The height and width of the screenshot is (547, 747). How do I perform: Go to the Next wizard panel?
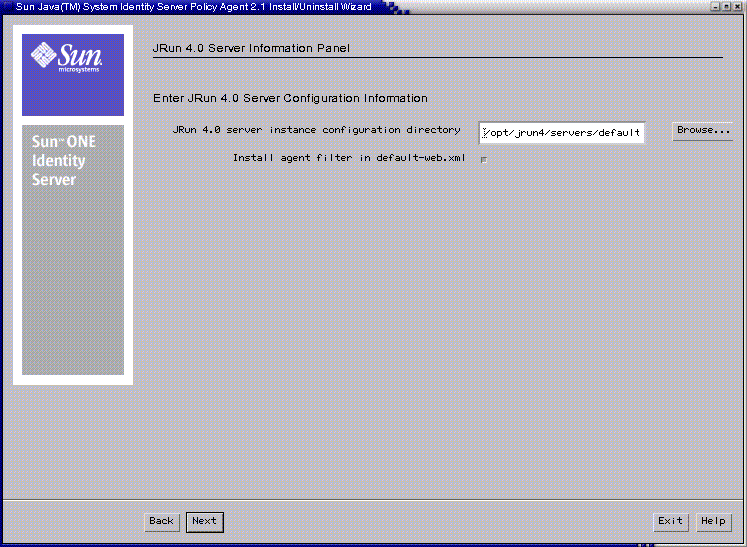pos(204,521)
